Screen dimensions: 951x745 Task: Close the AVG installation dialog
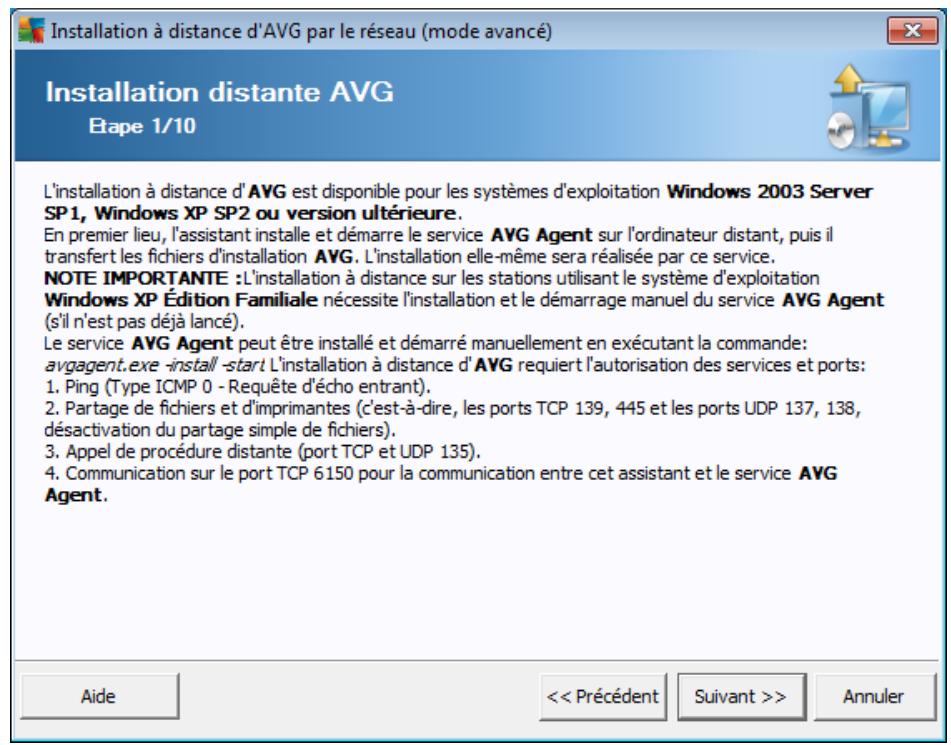coord(912,30)
